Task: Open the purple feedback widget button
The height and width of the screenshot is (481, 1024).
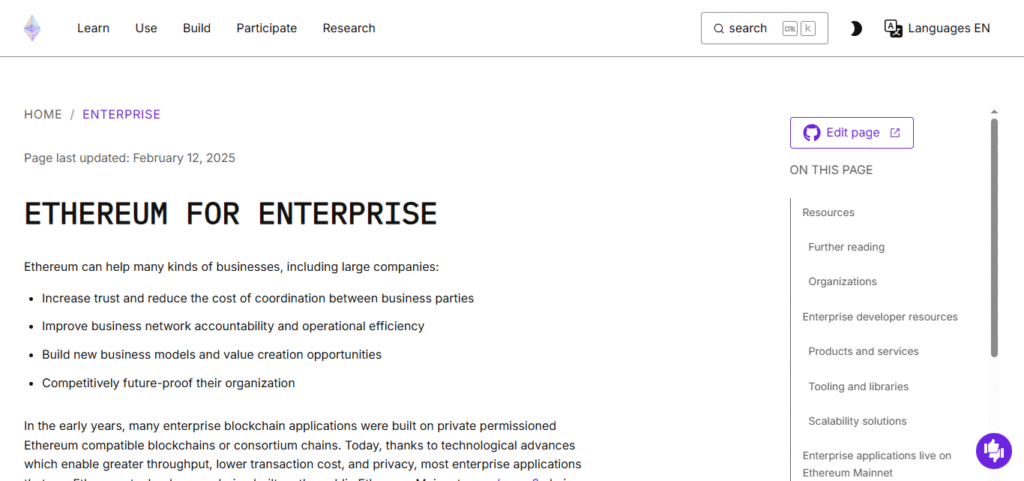Action: pyautogui.click(x=993, y=450)
